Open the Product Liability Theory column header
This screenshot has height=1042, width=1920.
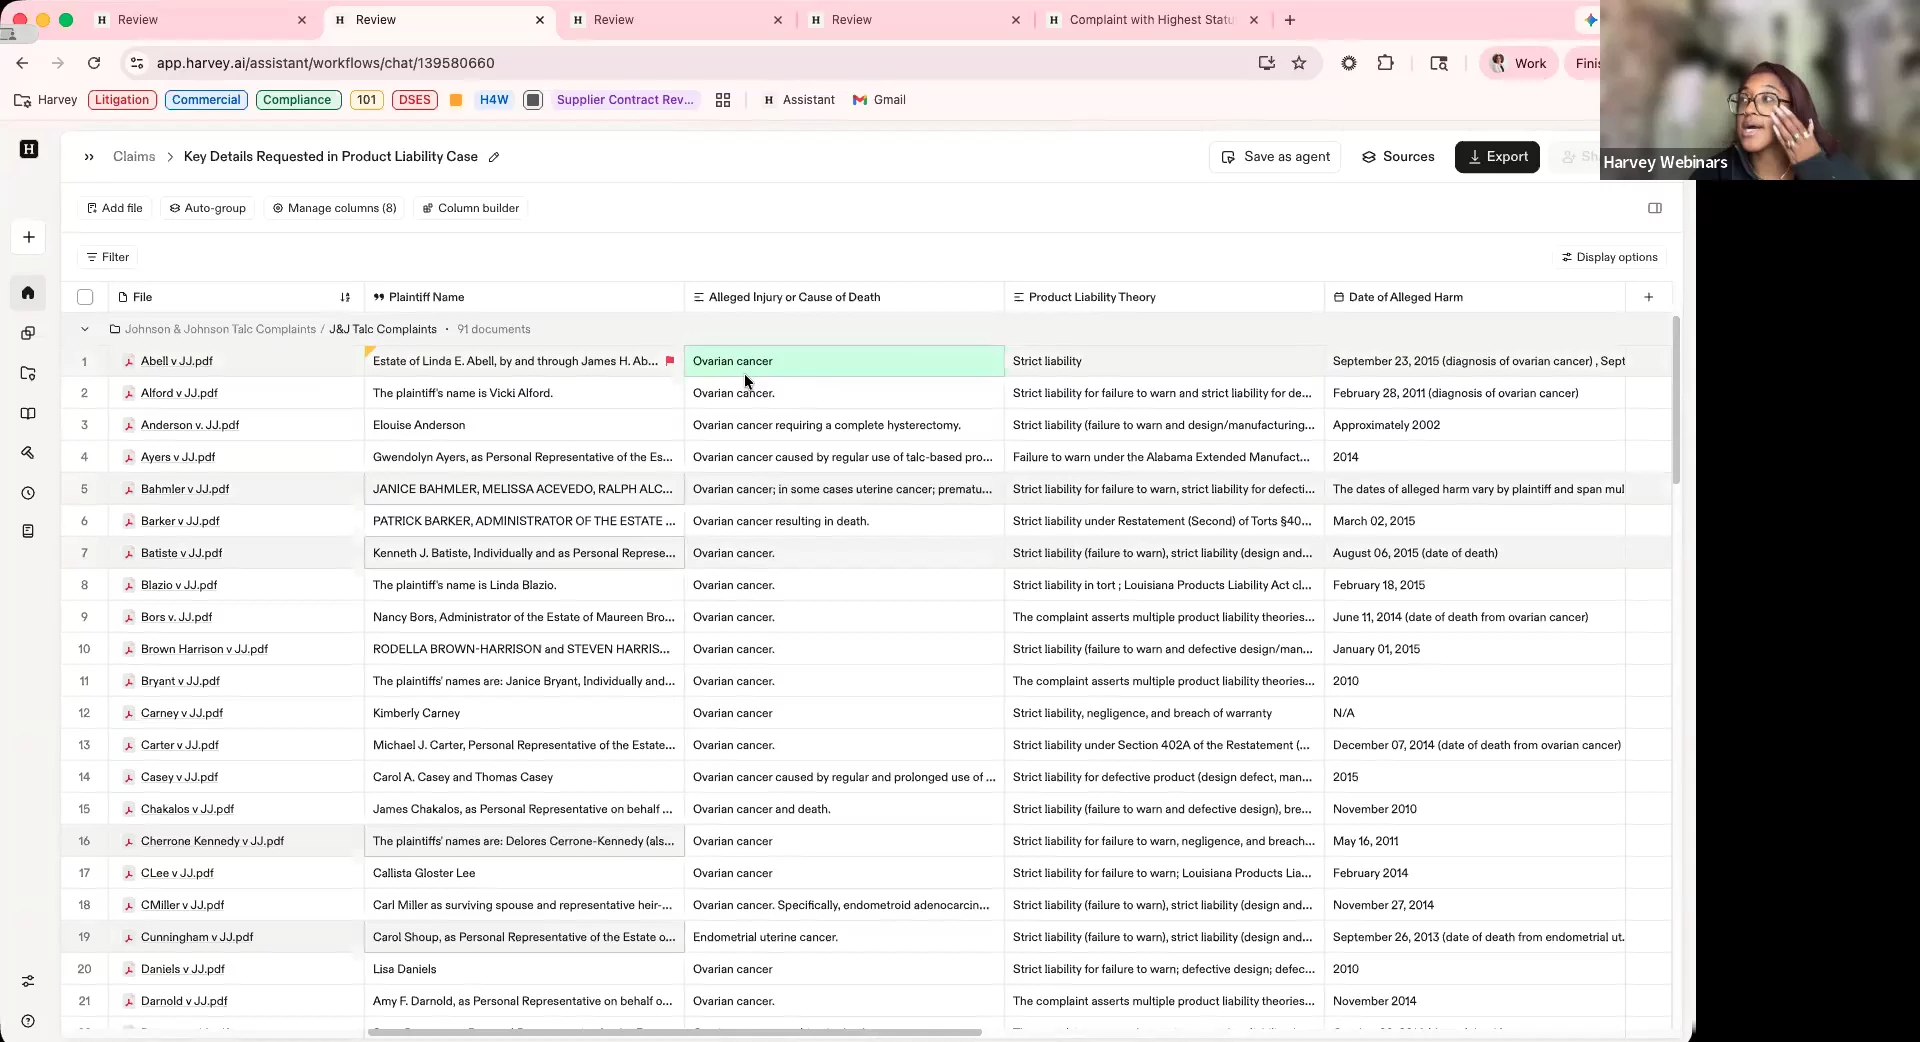click(x=1164, y=297)
